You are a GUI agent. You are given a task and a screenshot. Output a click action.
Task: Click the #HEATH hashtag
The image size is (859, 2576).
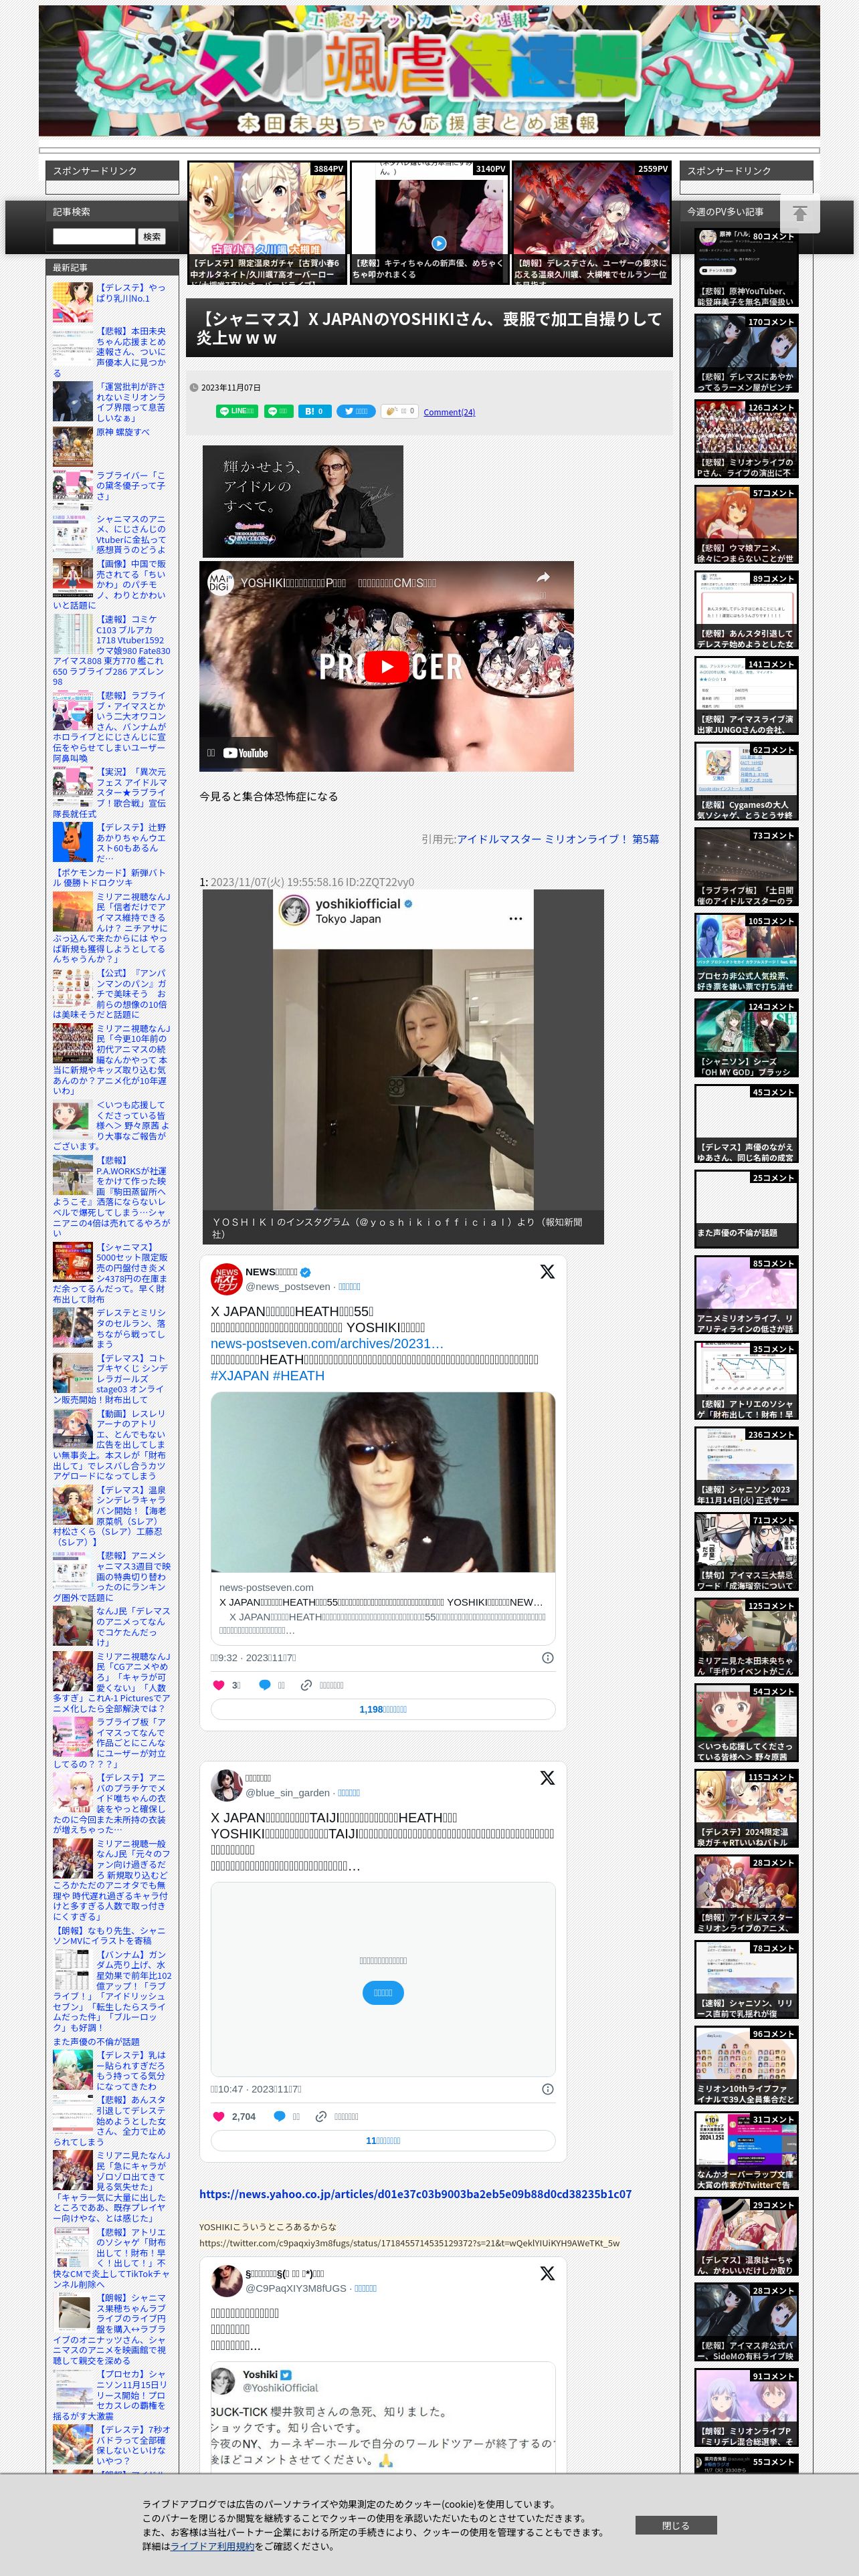coord(298,1375)
